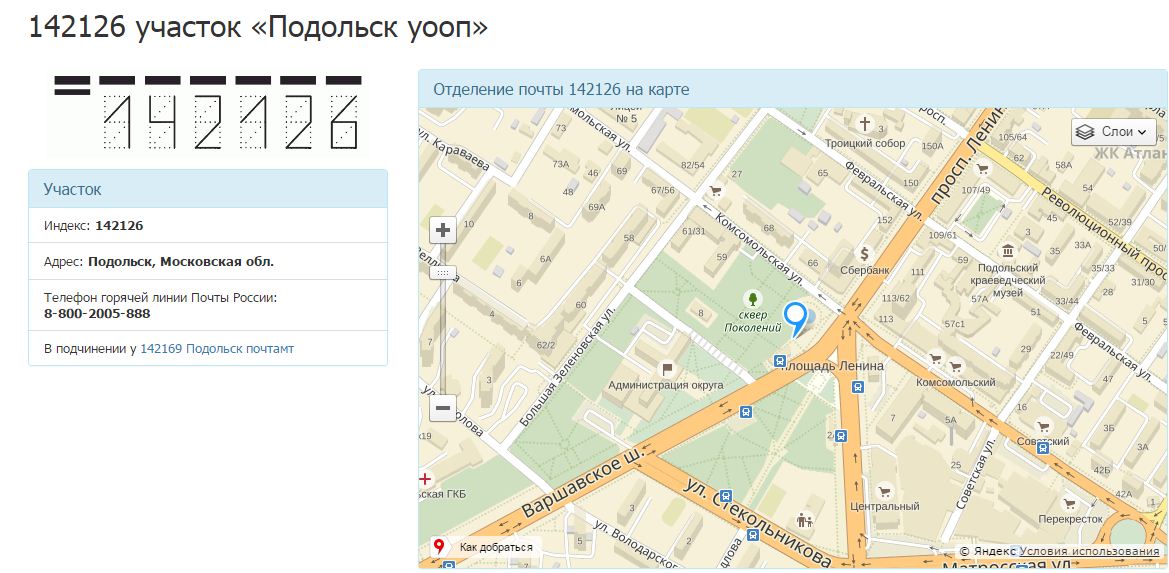The image size is (1169, 573).
Task: Click the blue post office location marker
Action: point(795,318)
